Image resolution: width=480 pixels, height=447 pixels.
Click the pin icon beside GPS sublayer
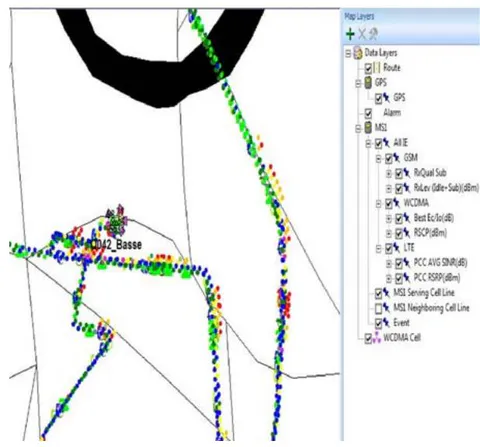tap(387, 98)
